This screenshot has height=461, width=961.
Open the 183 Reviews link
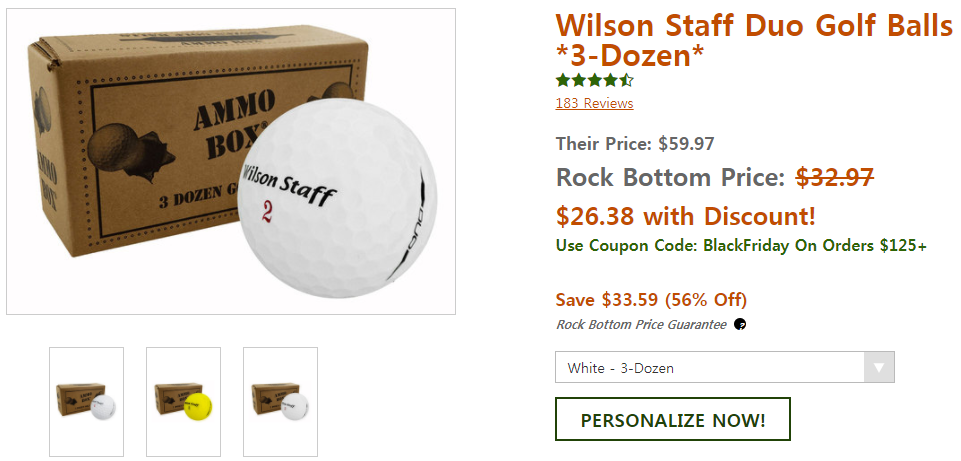594,103
